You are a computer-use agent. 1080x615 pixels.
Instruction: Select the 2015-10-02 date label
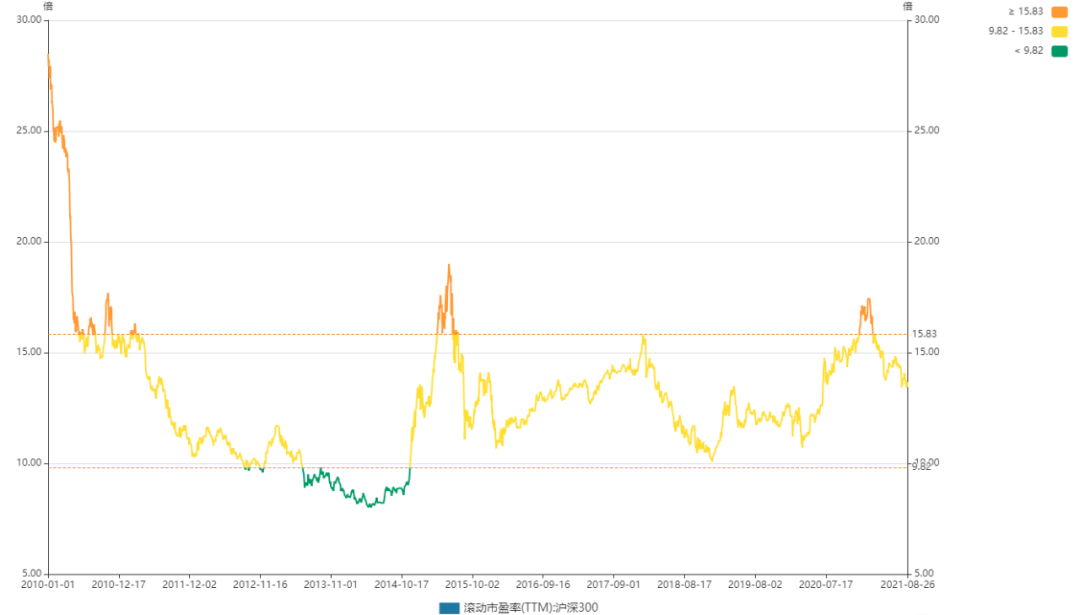pos(472,585)
